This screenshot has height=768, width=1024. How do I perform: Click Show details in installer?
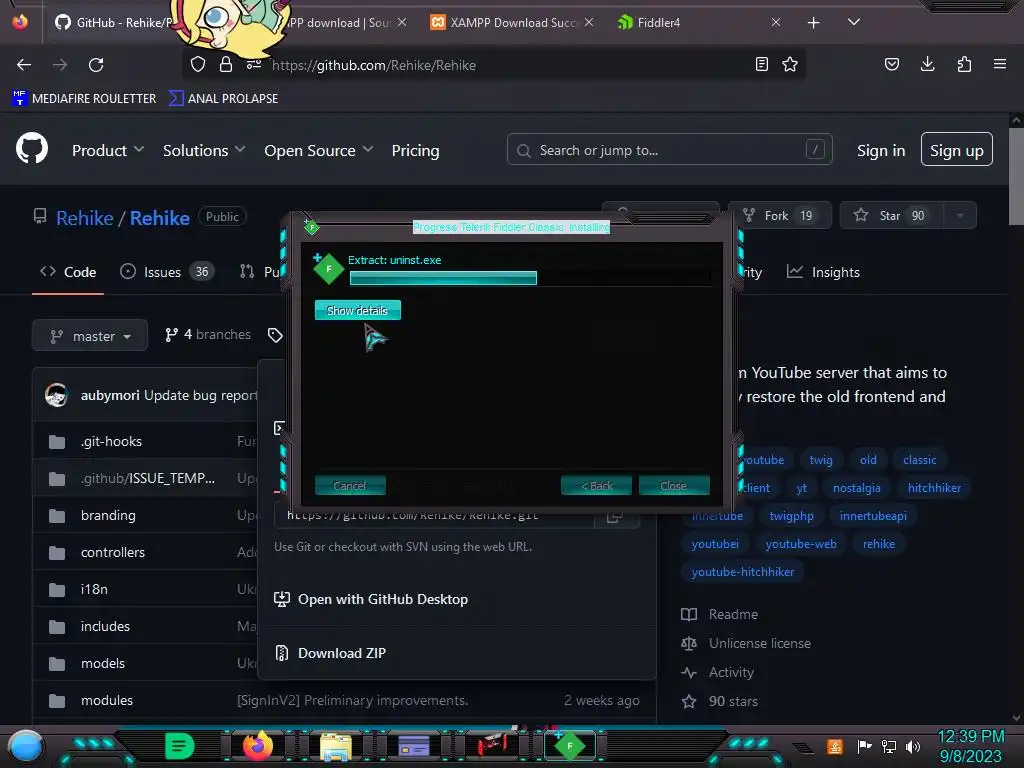[357, 310]
